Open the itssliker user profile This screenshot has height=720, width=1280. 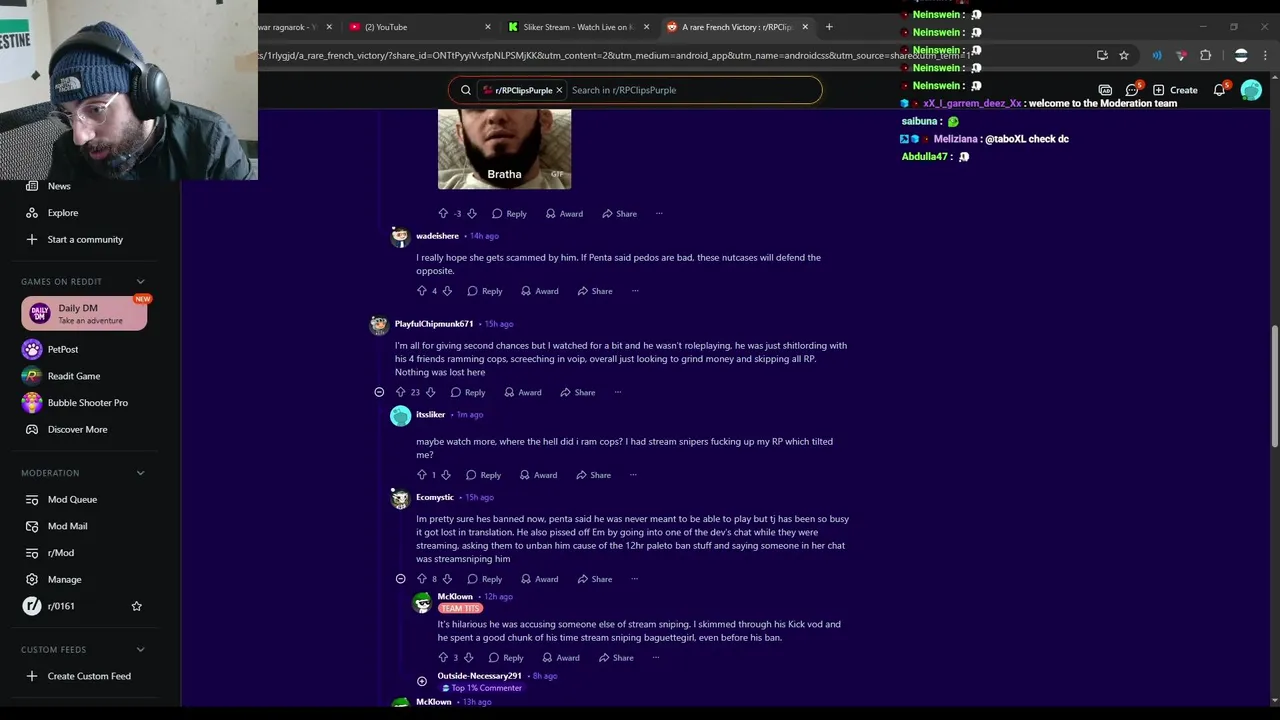(x=431, y=415)
